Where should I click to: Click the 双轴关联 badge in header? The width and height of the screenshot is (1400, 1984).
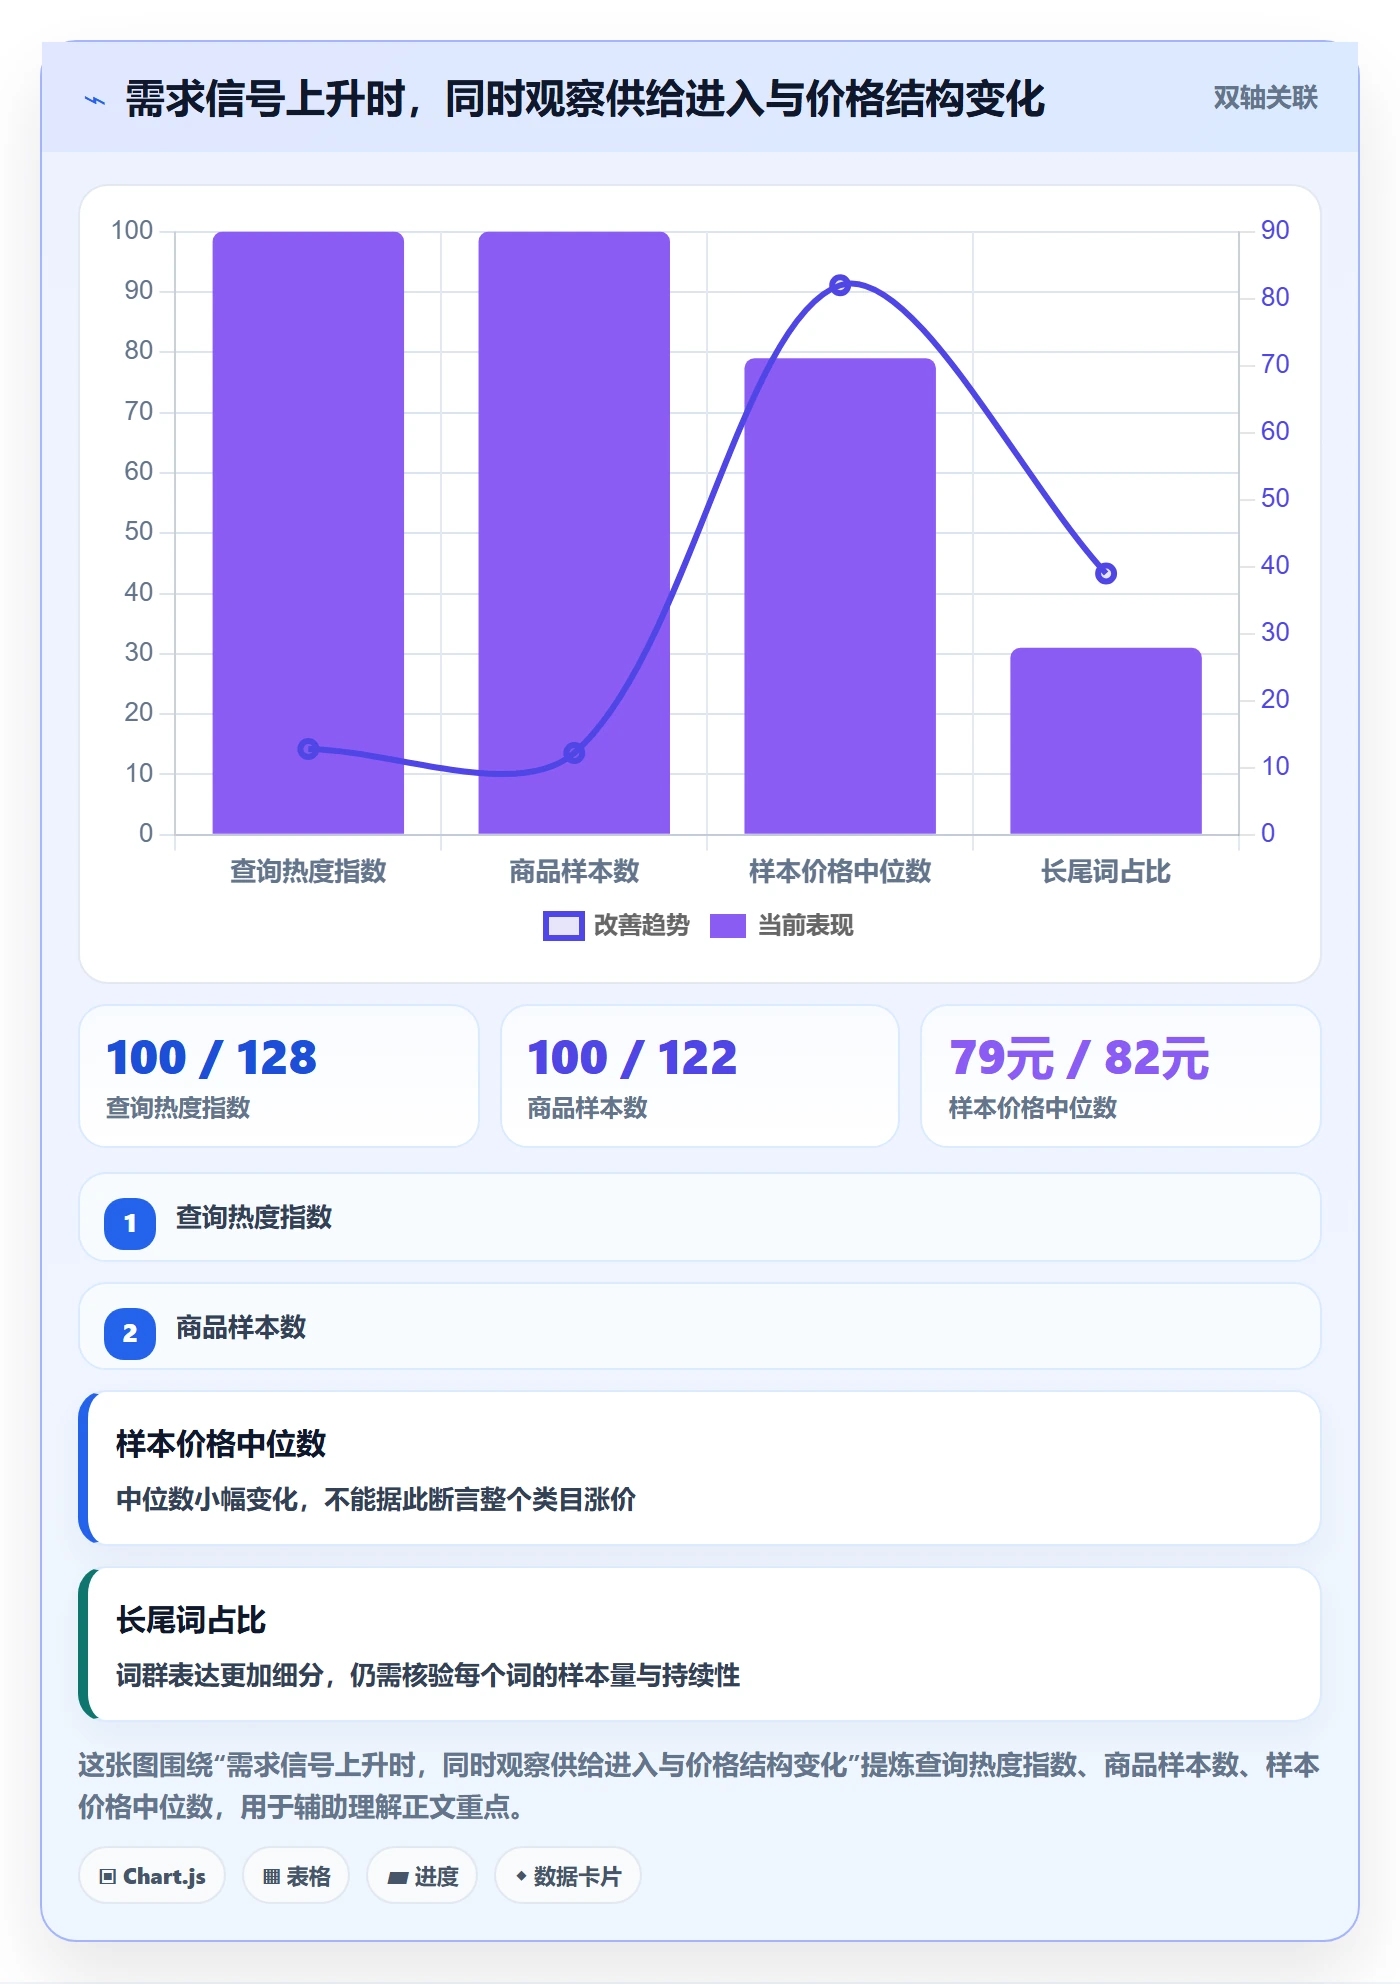click(1265, 98)
